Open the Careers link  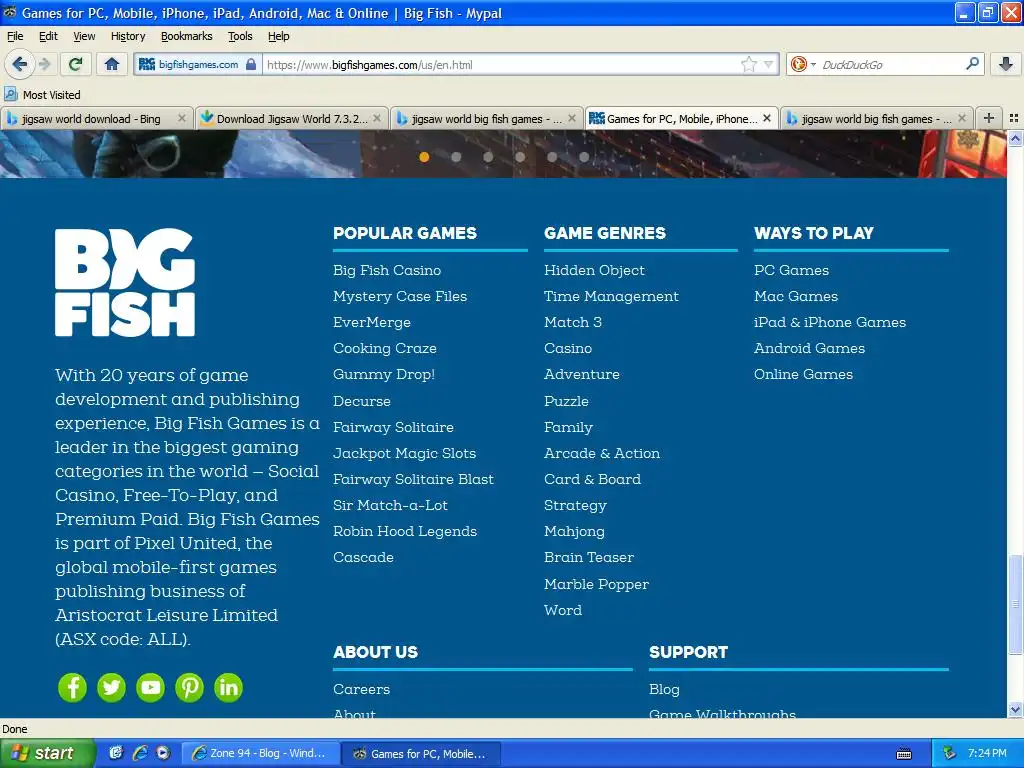361,689
